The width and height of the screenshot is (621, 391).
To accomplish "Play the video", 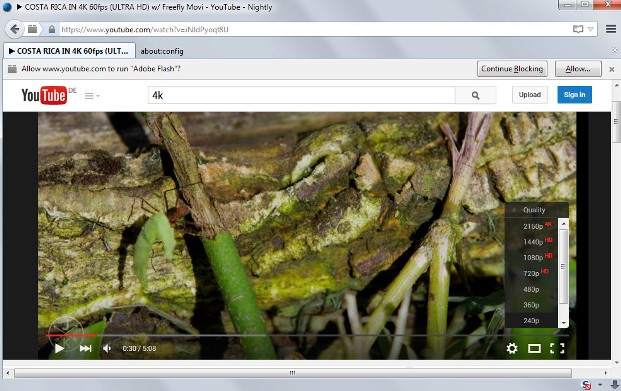I will tap(59, 348).
